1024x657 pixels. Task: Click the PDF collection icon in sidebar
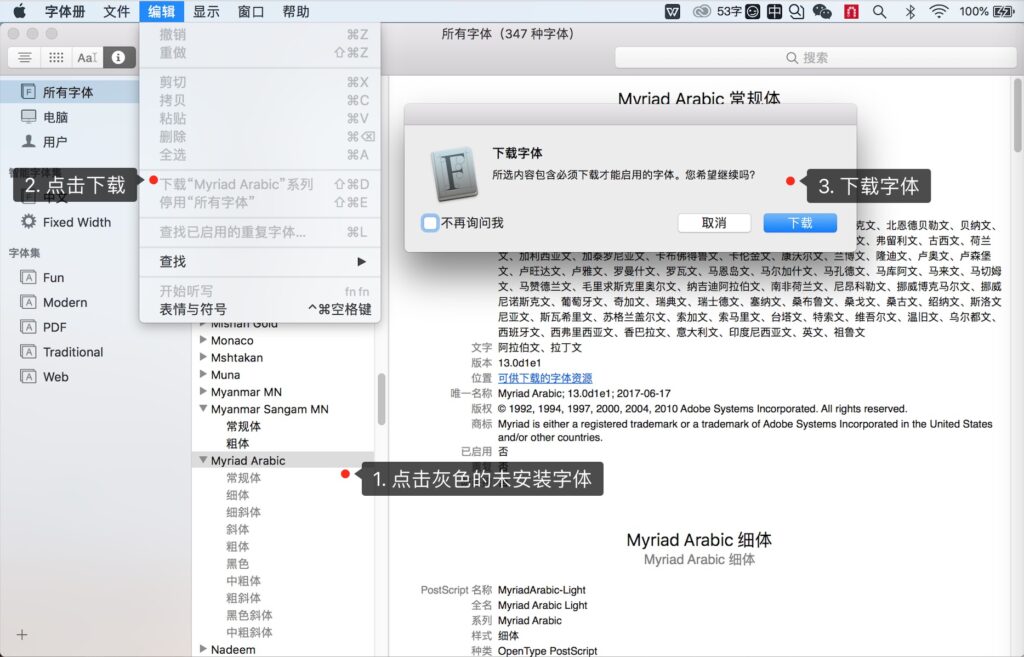(29, 327)
